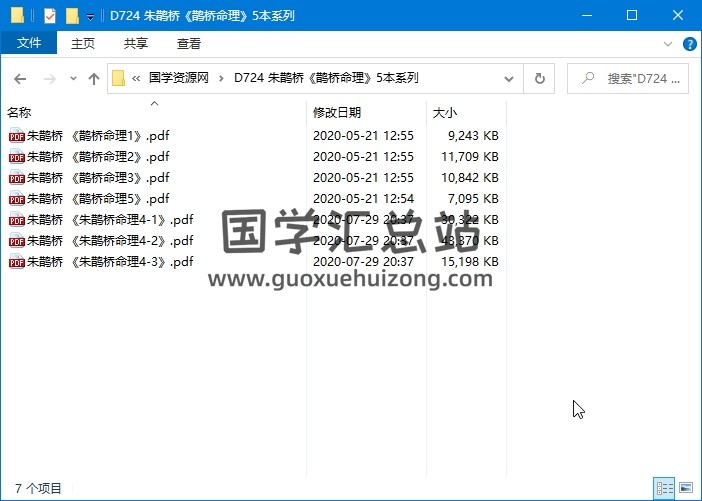Select PDF icon of 鹊桥命理1 file

pyautogui.click(x=16, y=136)
